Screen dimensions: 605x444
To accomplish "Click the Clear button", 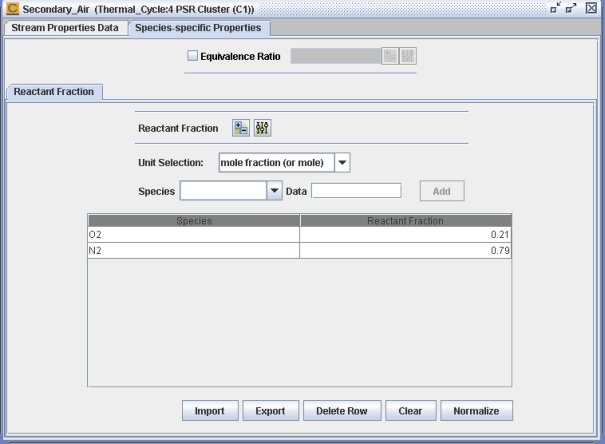I will [411, 411].
